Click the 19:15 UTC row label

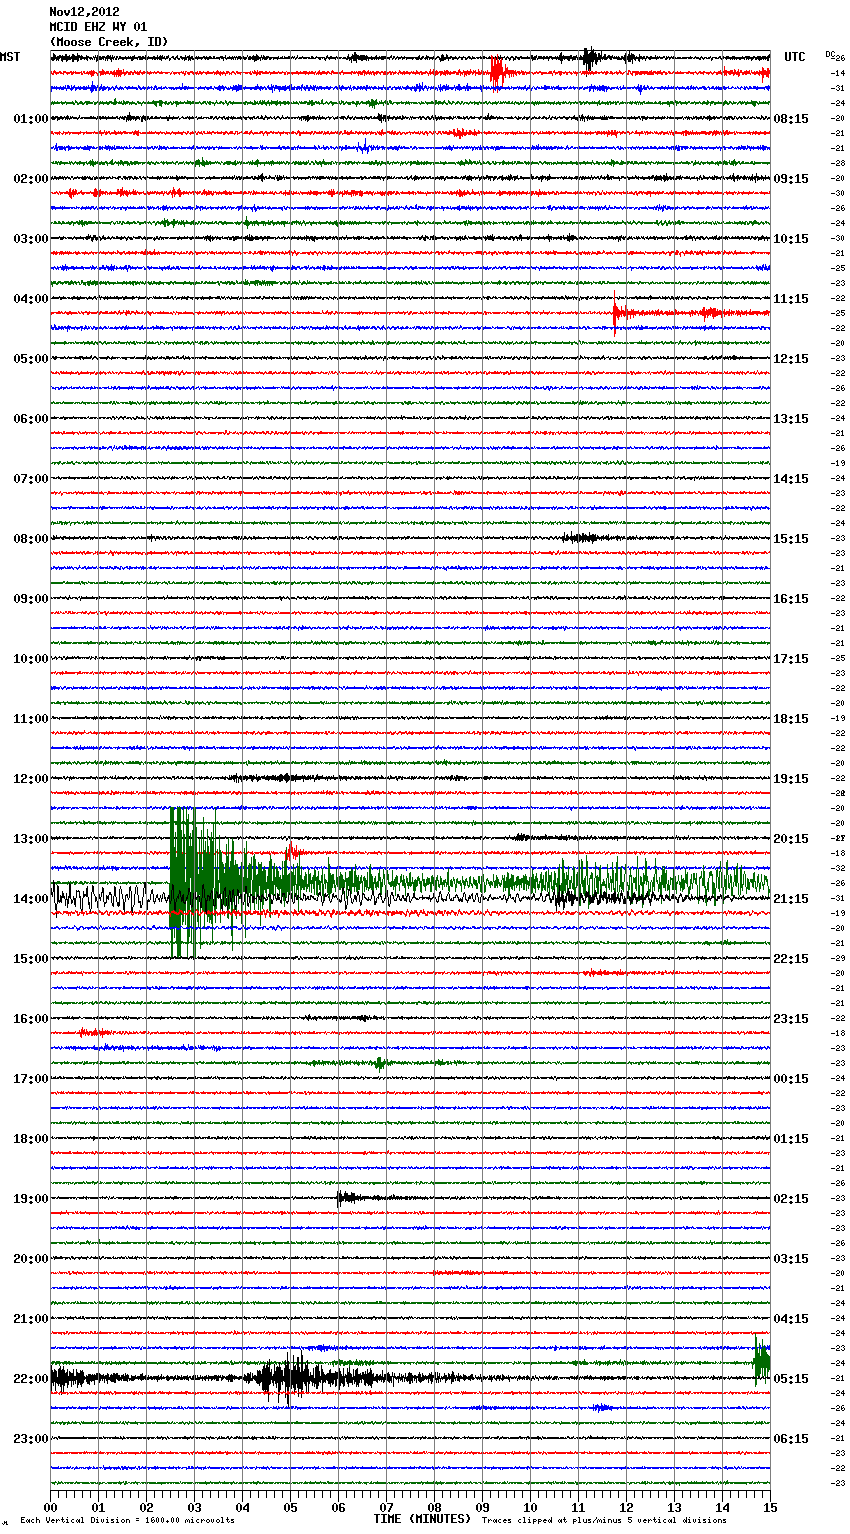[791, 779]
